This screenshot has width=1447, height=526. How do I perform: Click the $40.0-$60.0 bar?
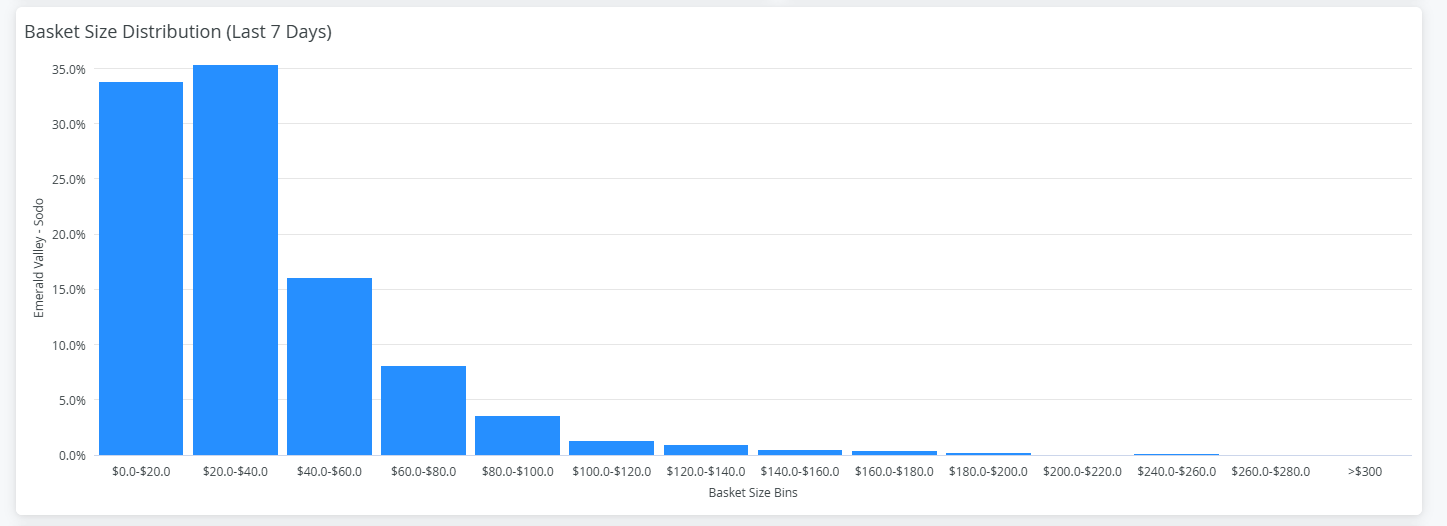point(329,366)
